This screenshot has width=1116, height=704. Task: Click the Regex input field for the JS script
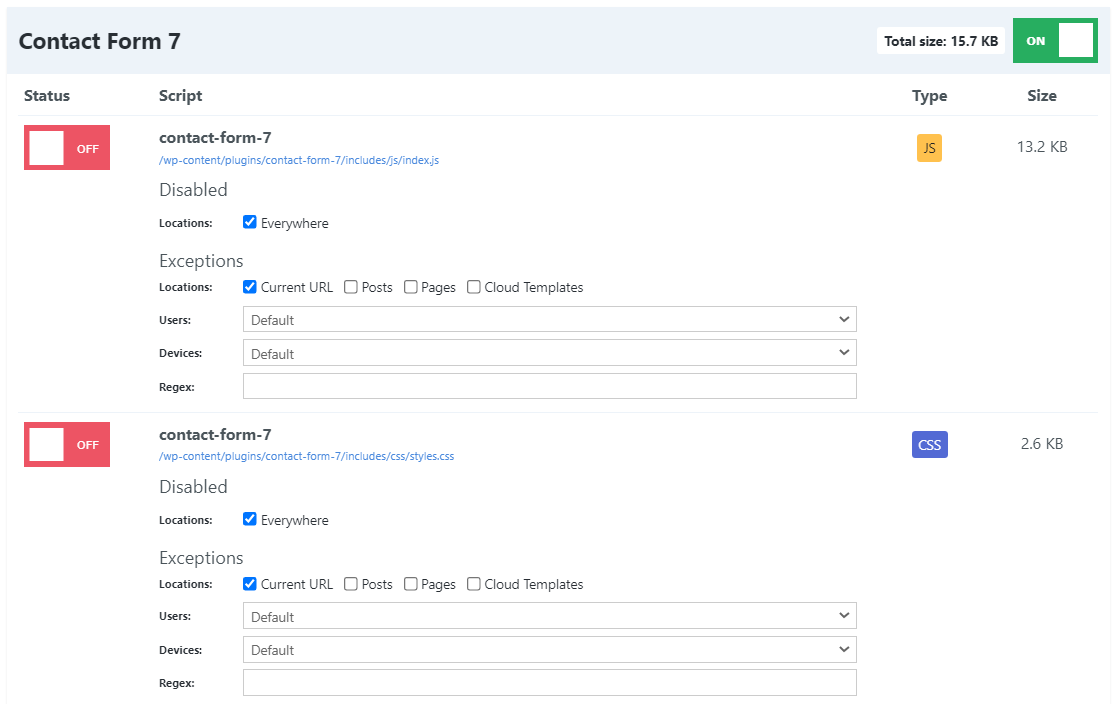[549, 385]
